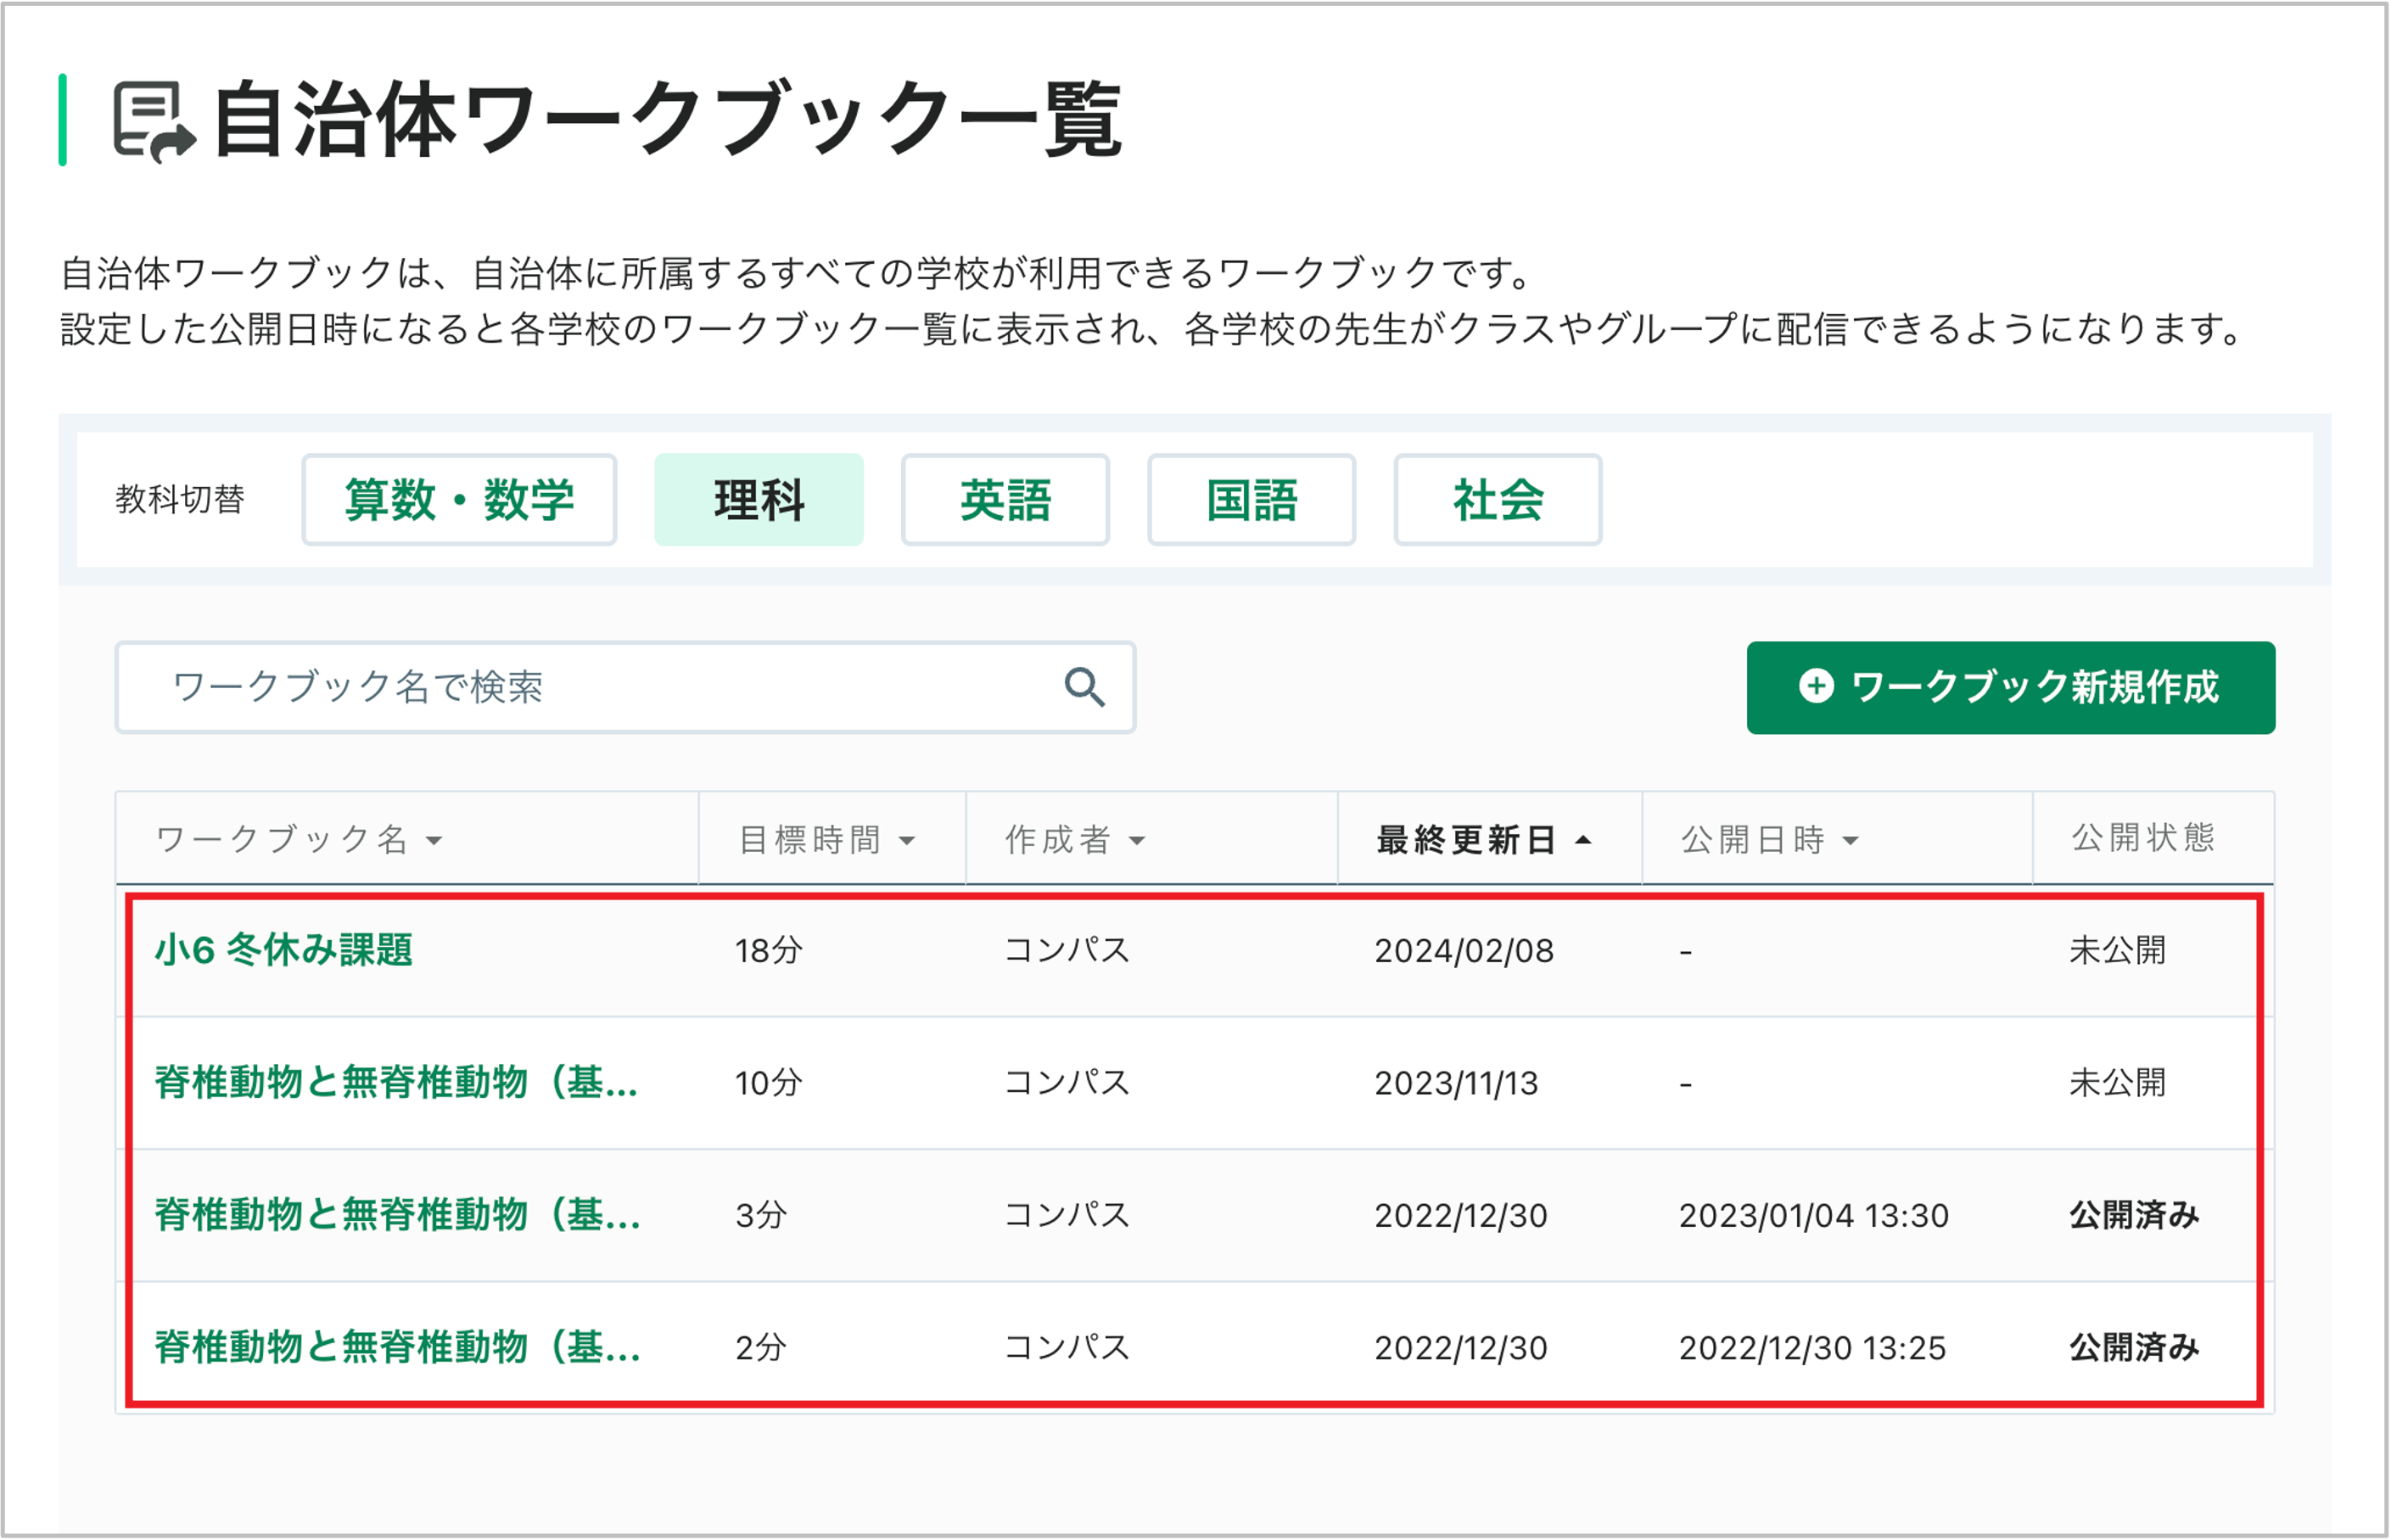
Task: Click 未公開 status in the 10分 row
Action: tap(2117, 1083)
